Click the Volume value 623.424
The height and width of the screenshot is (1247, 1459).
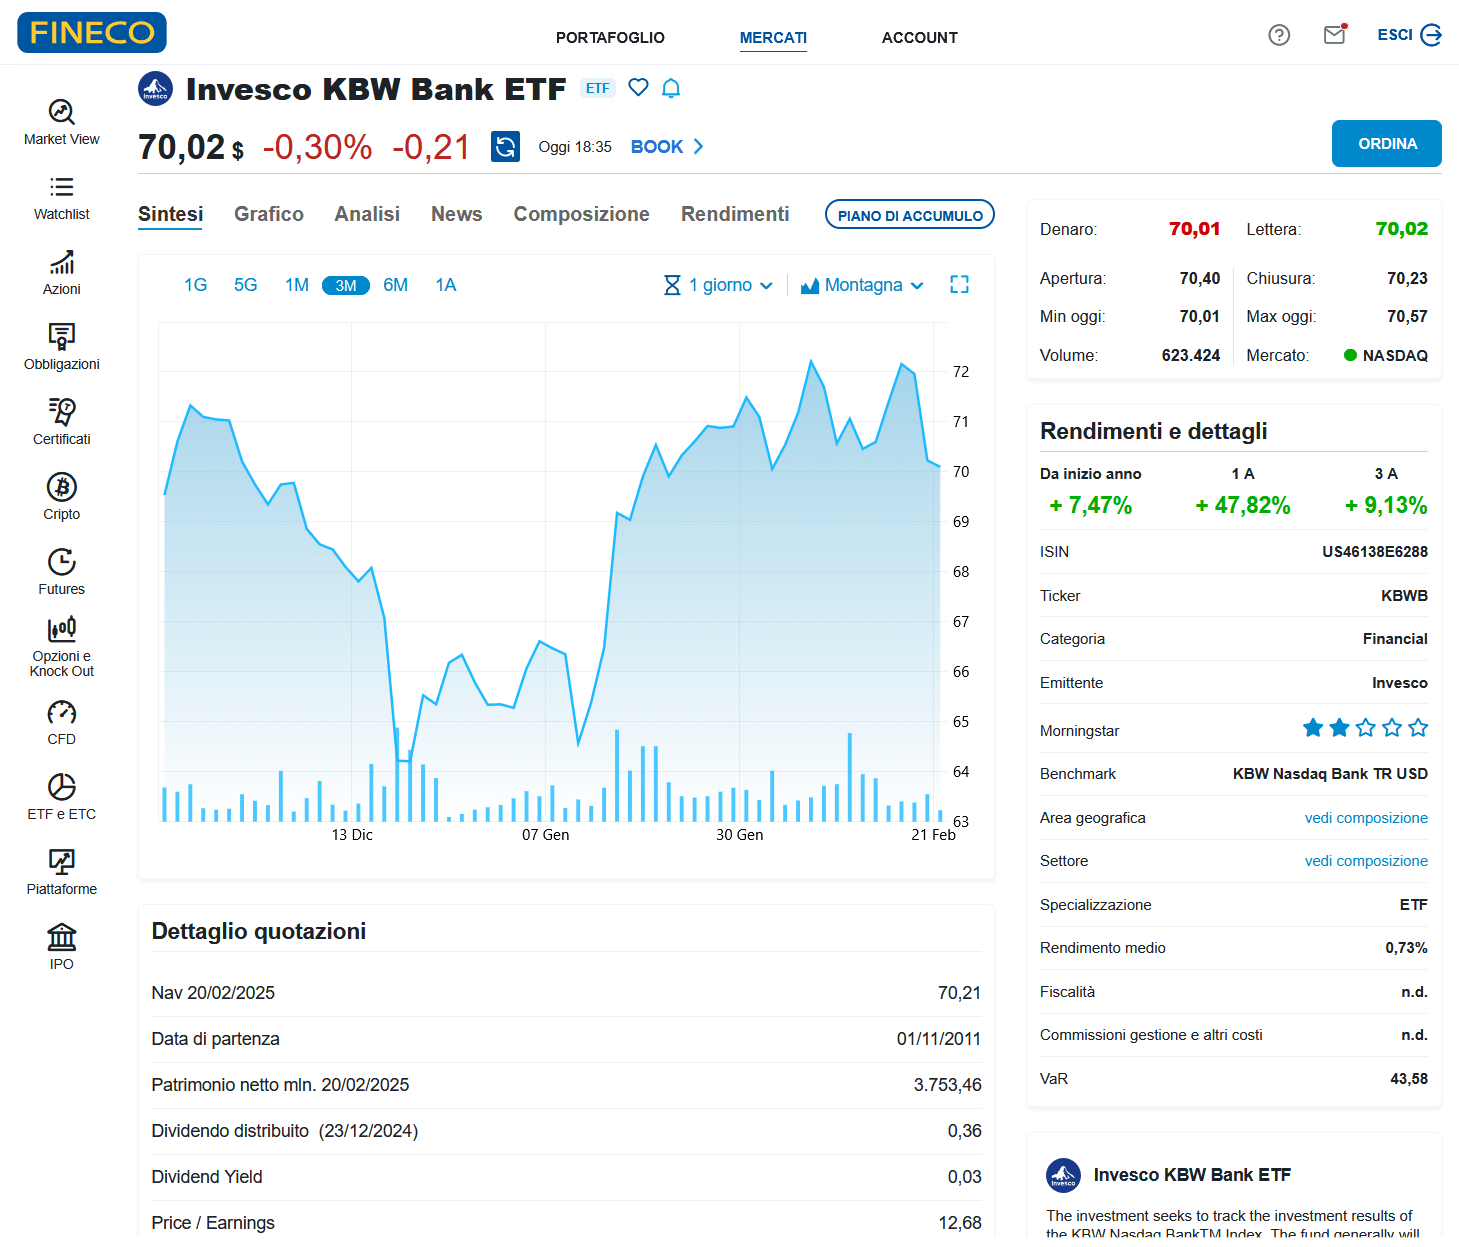click(x=1190, y=356)
